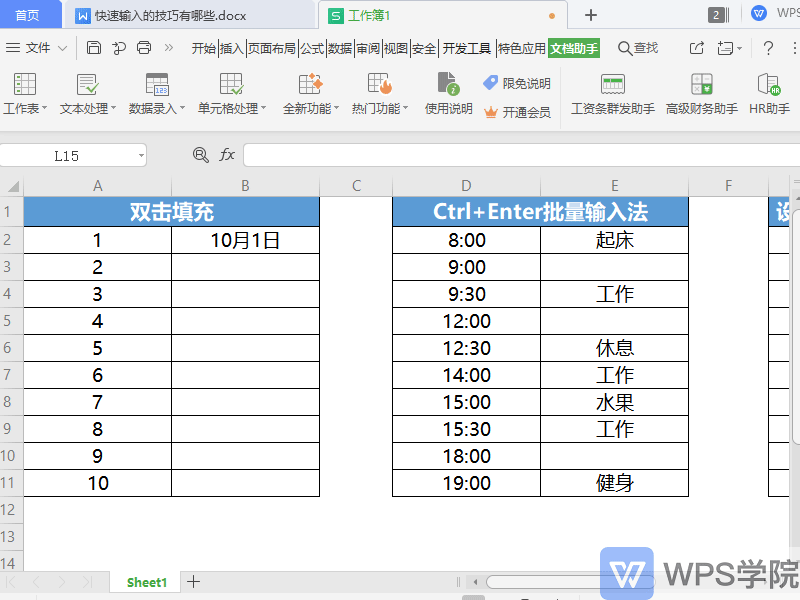
Task: Expand the 热门功能 dropdown menu
Action: tap(380, 109)
